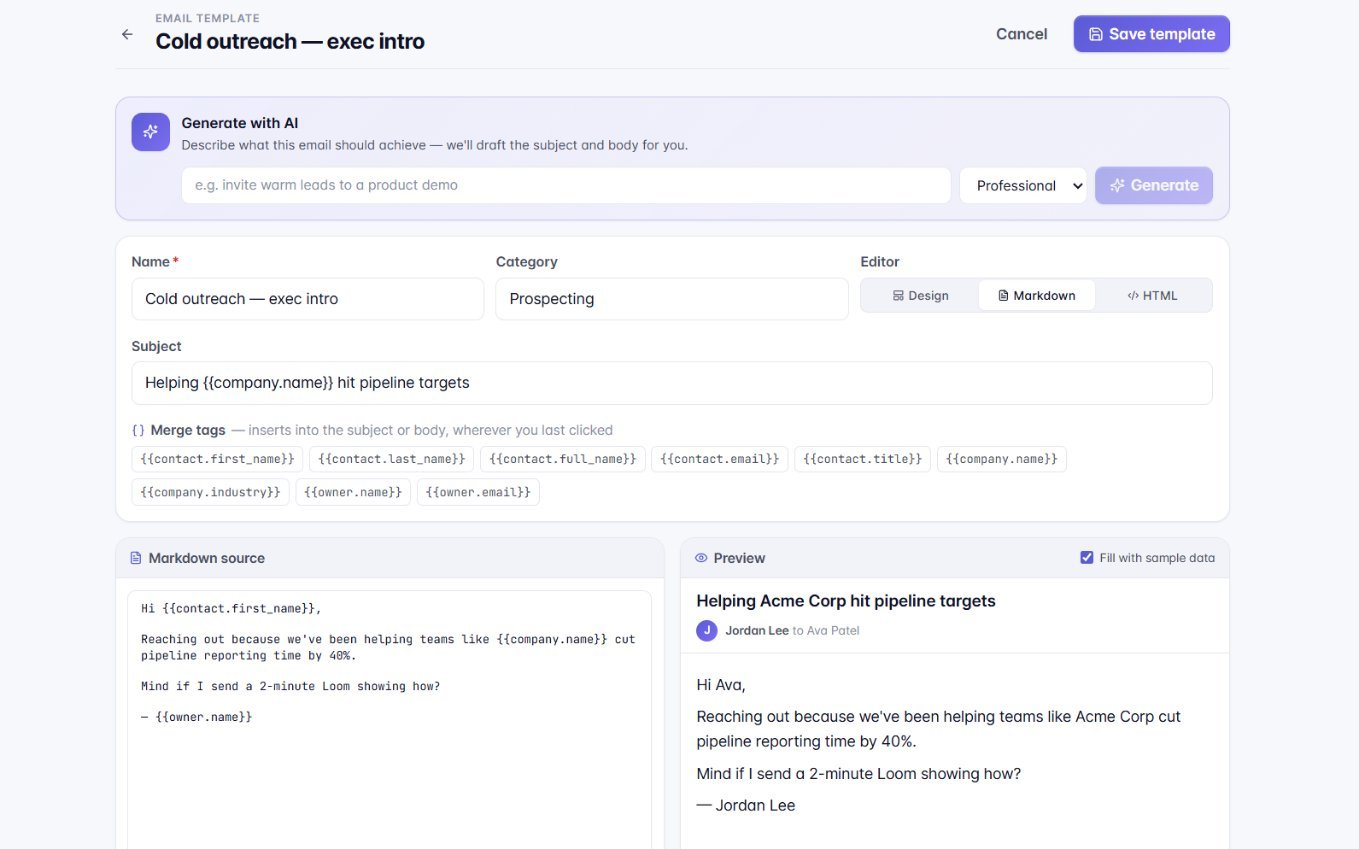Insert the {{company.industry}} merge tag
The width and height of the screenshot is (1359, 849).
click(x=210, y=492)
